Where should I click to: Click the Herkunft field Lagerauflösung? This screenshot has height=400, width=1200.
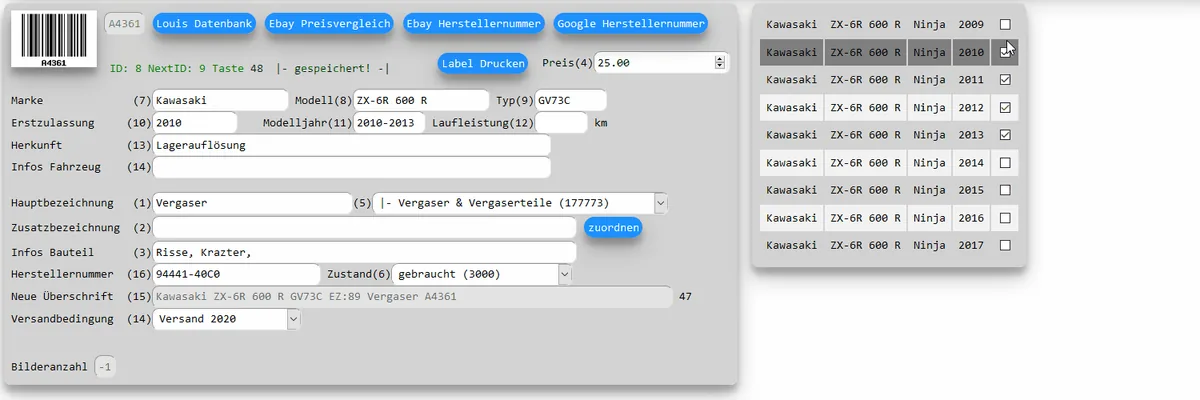[x=351, y=145]
